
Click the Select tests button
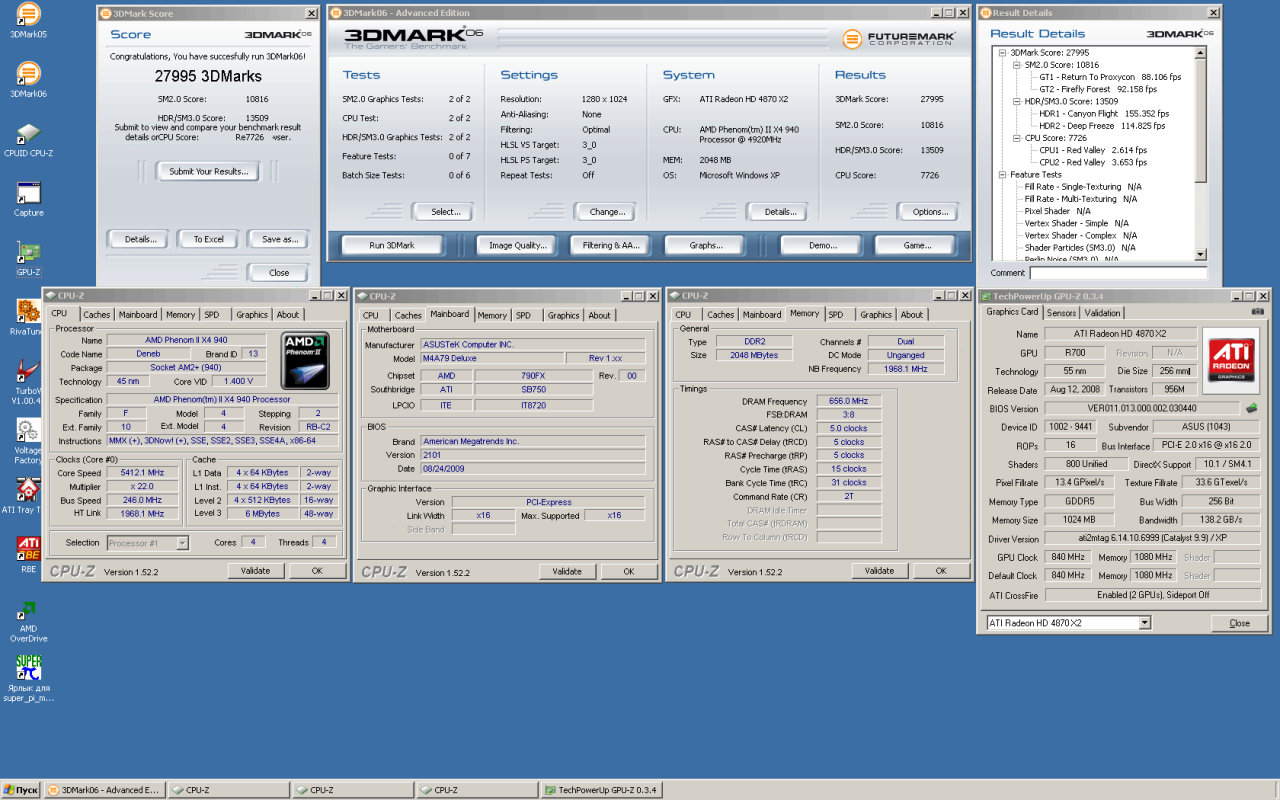tap(445, 212)
